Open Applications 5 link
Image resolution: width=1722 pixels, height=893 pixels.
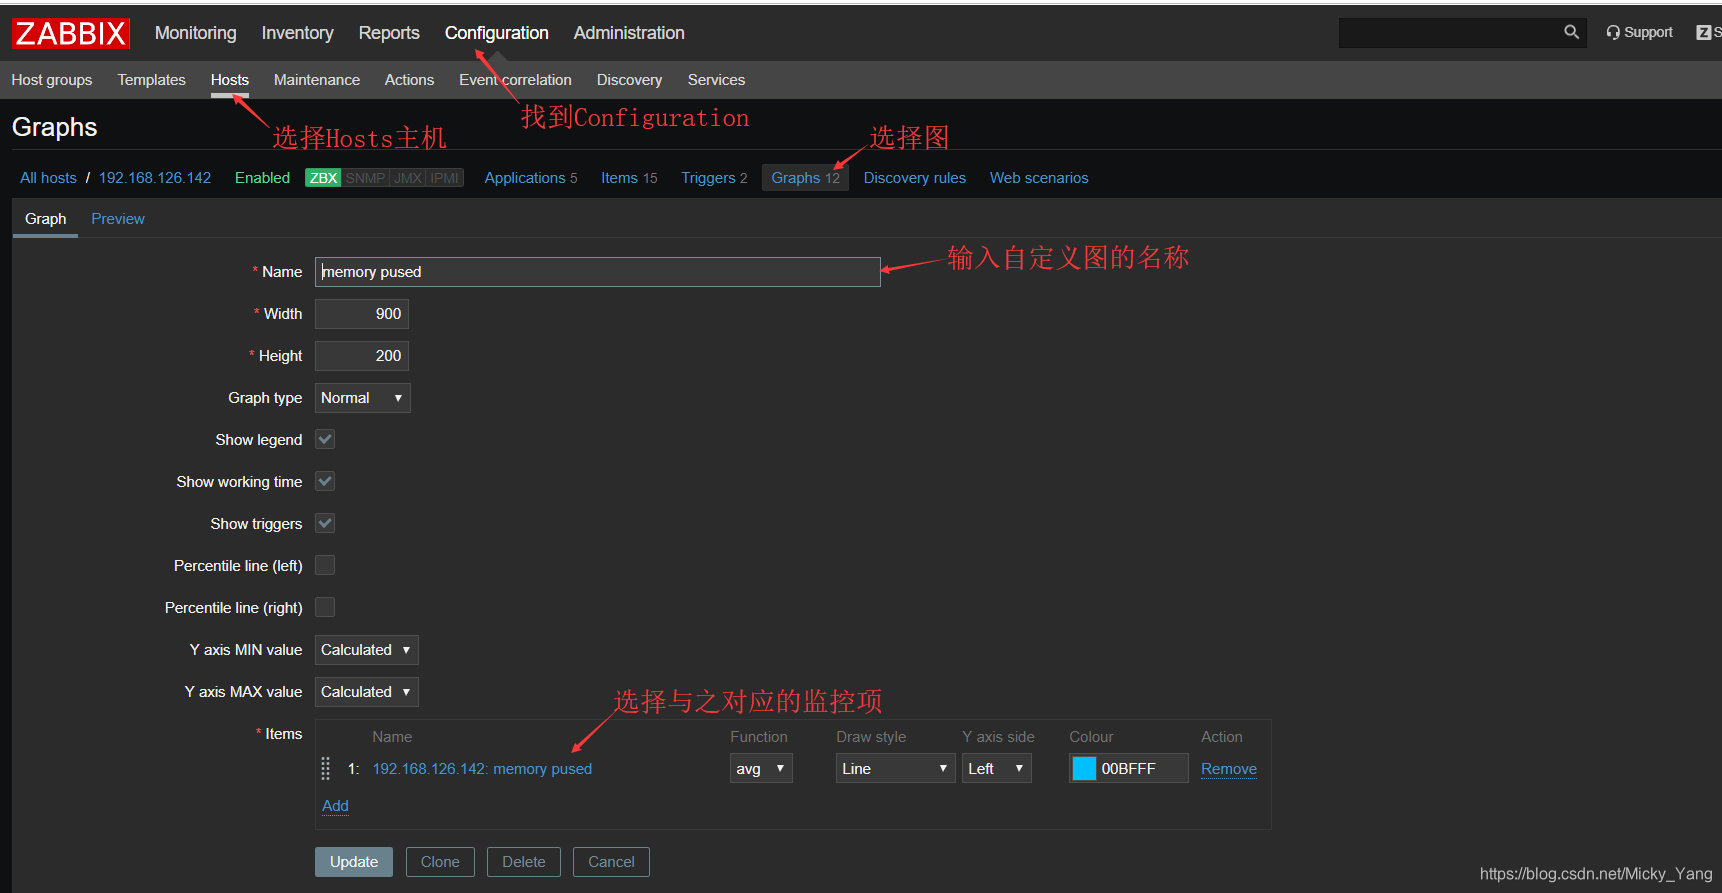[531, 178]
